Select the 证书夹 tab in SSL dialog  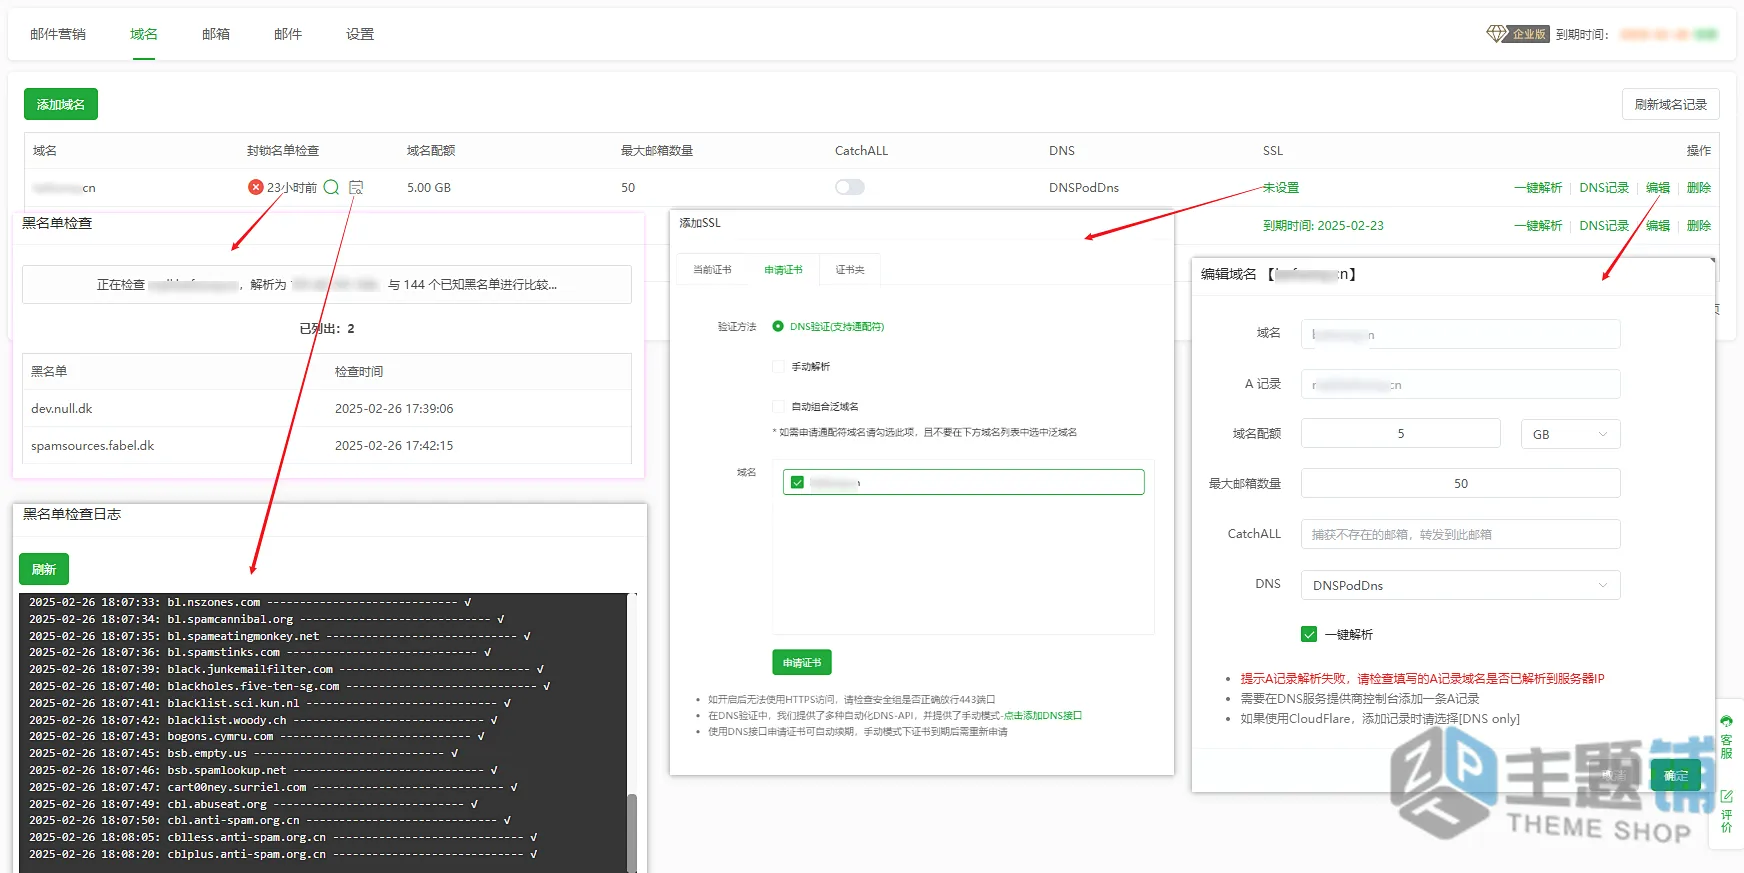[x=850, y=270]
